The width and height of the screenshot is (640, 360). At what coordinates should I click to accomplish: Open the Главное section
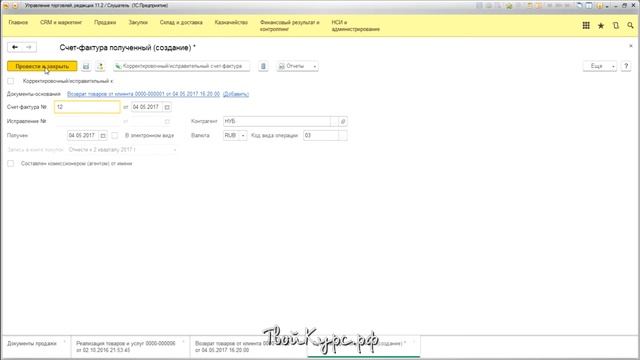click(18, 22)
